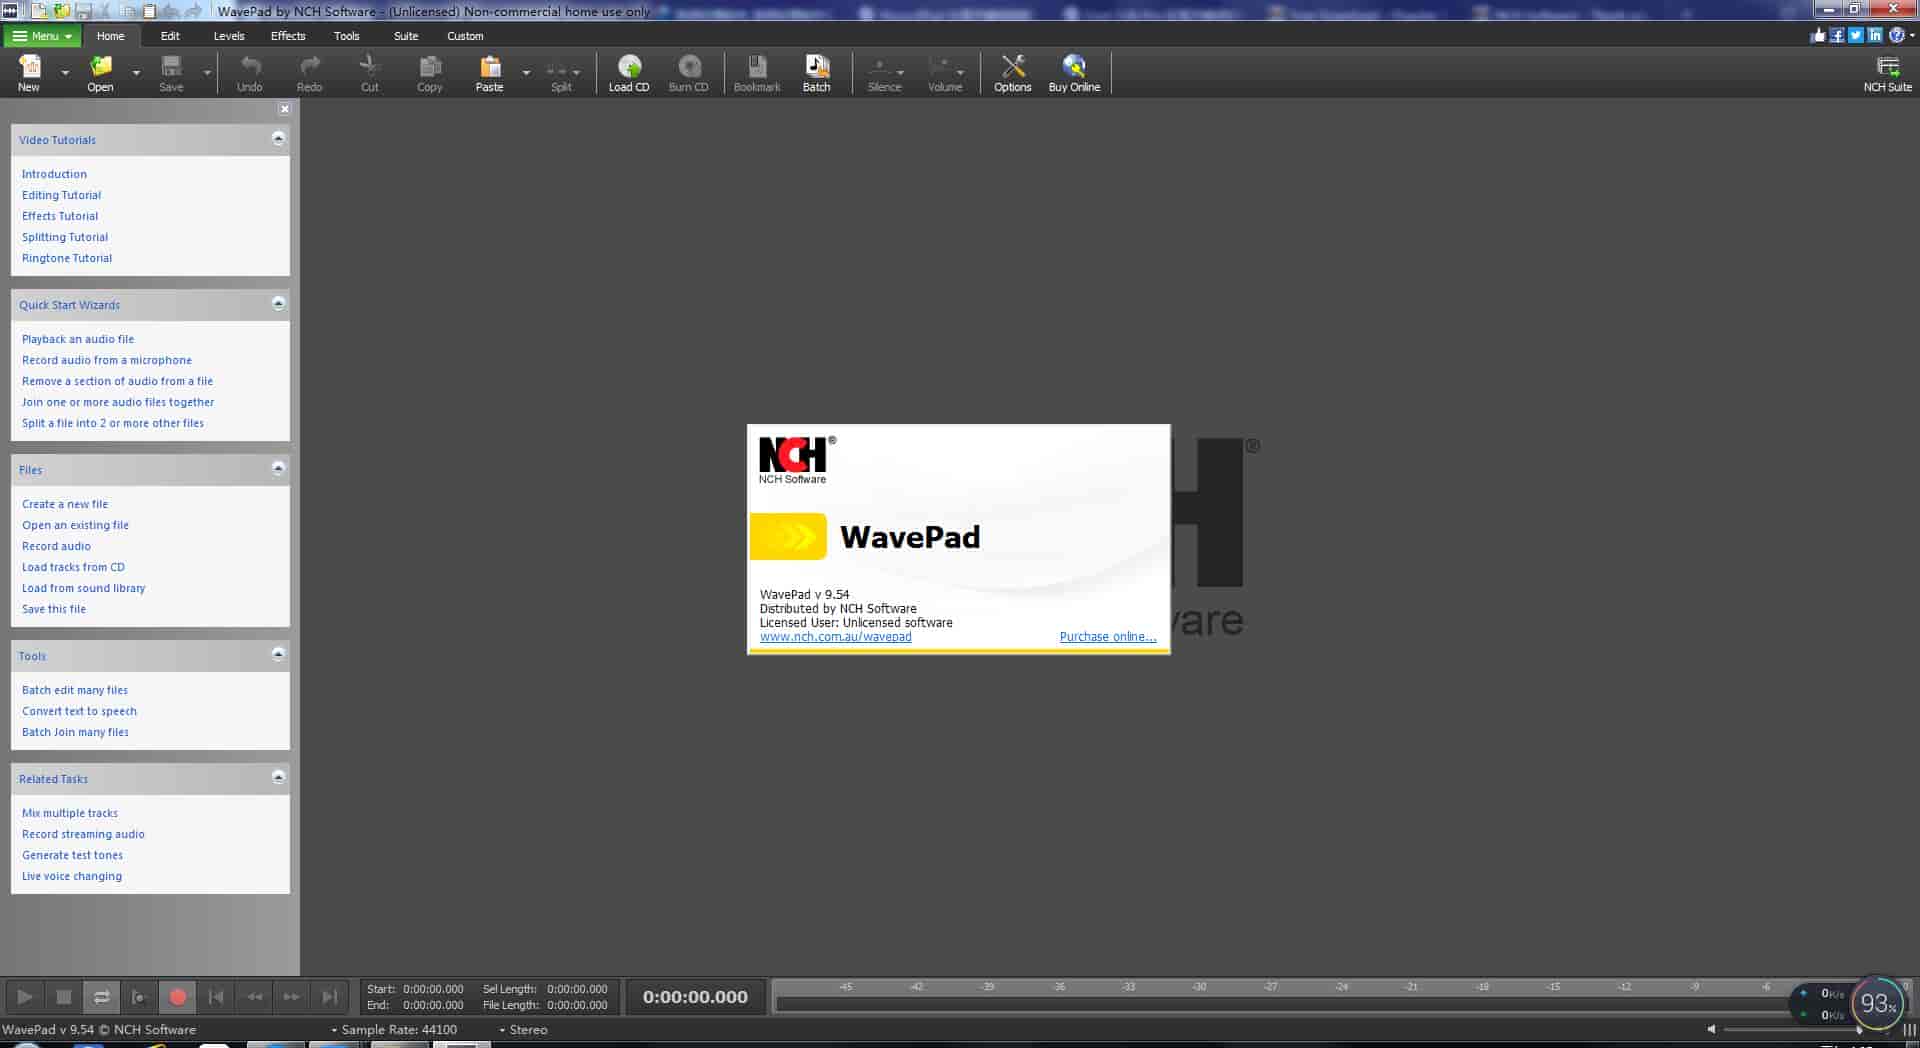Expand the Save button's dropdown arrow
The width and height of the screenshot is (1920, 1048).
207,73
